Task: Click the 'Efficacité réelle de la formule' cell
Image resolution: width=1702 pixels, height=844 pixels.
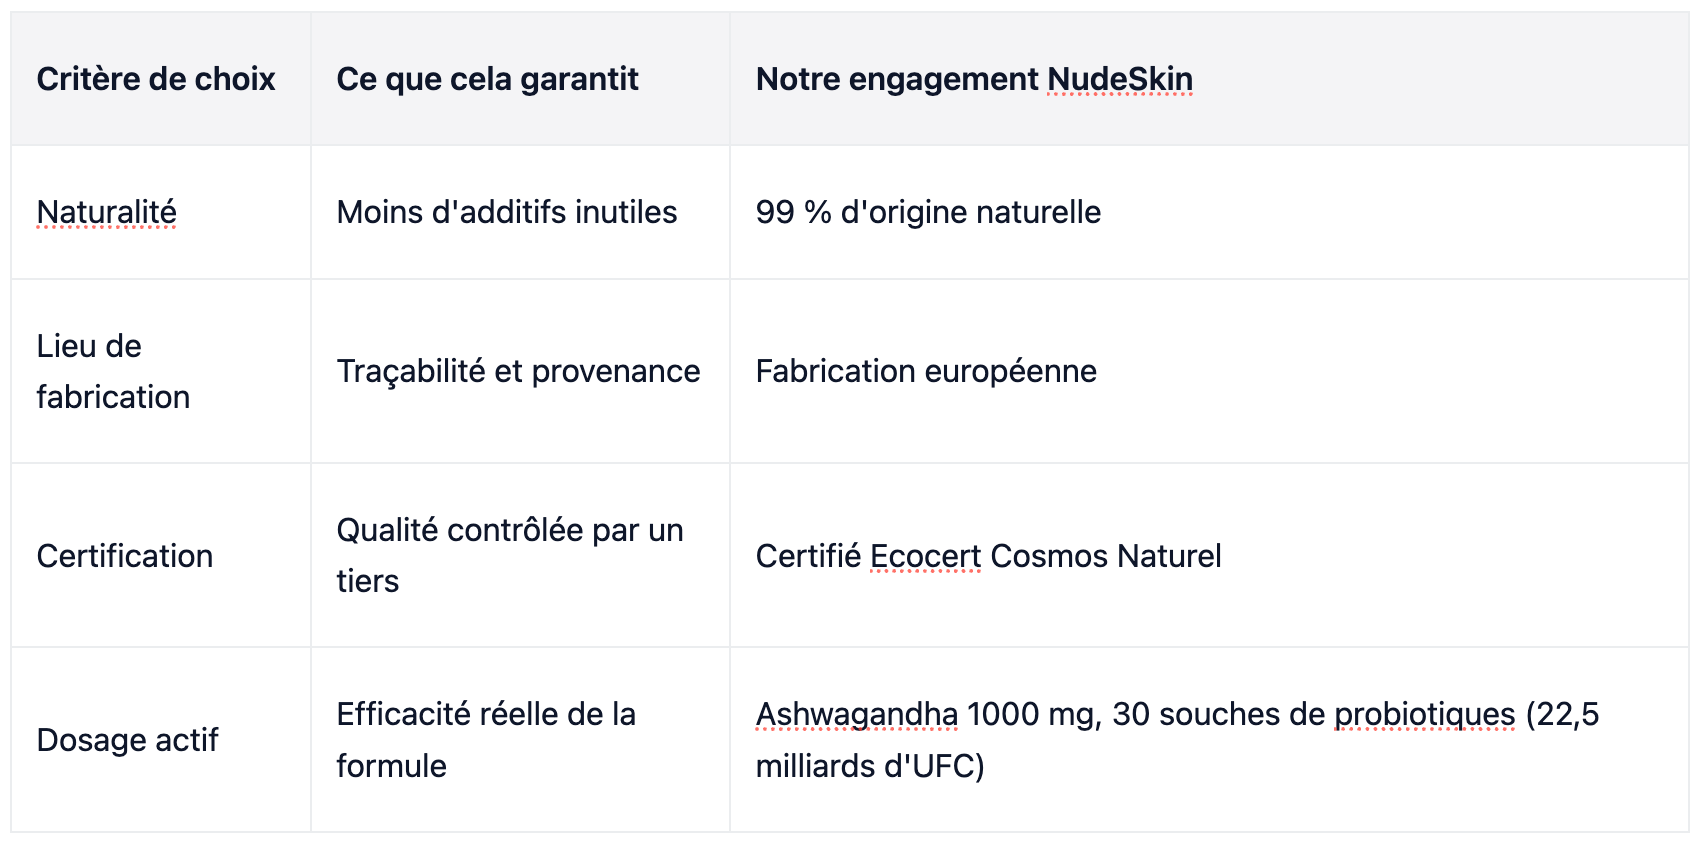Action: click(486, 740)
